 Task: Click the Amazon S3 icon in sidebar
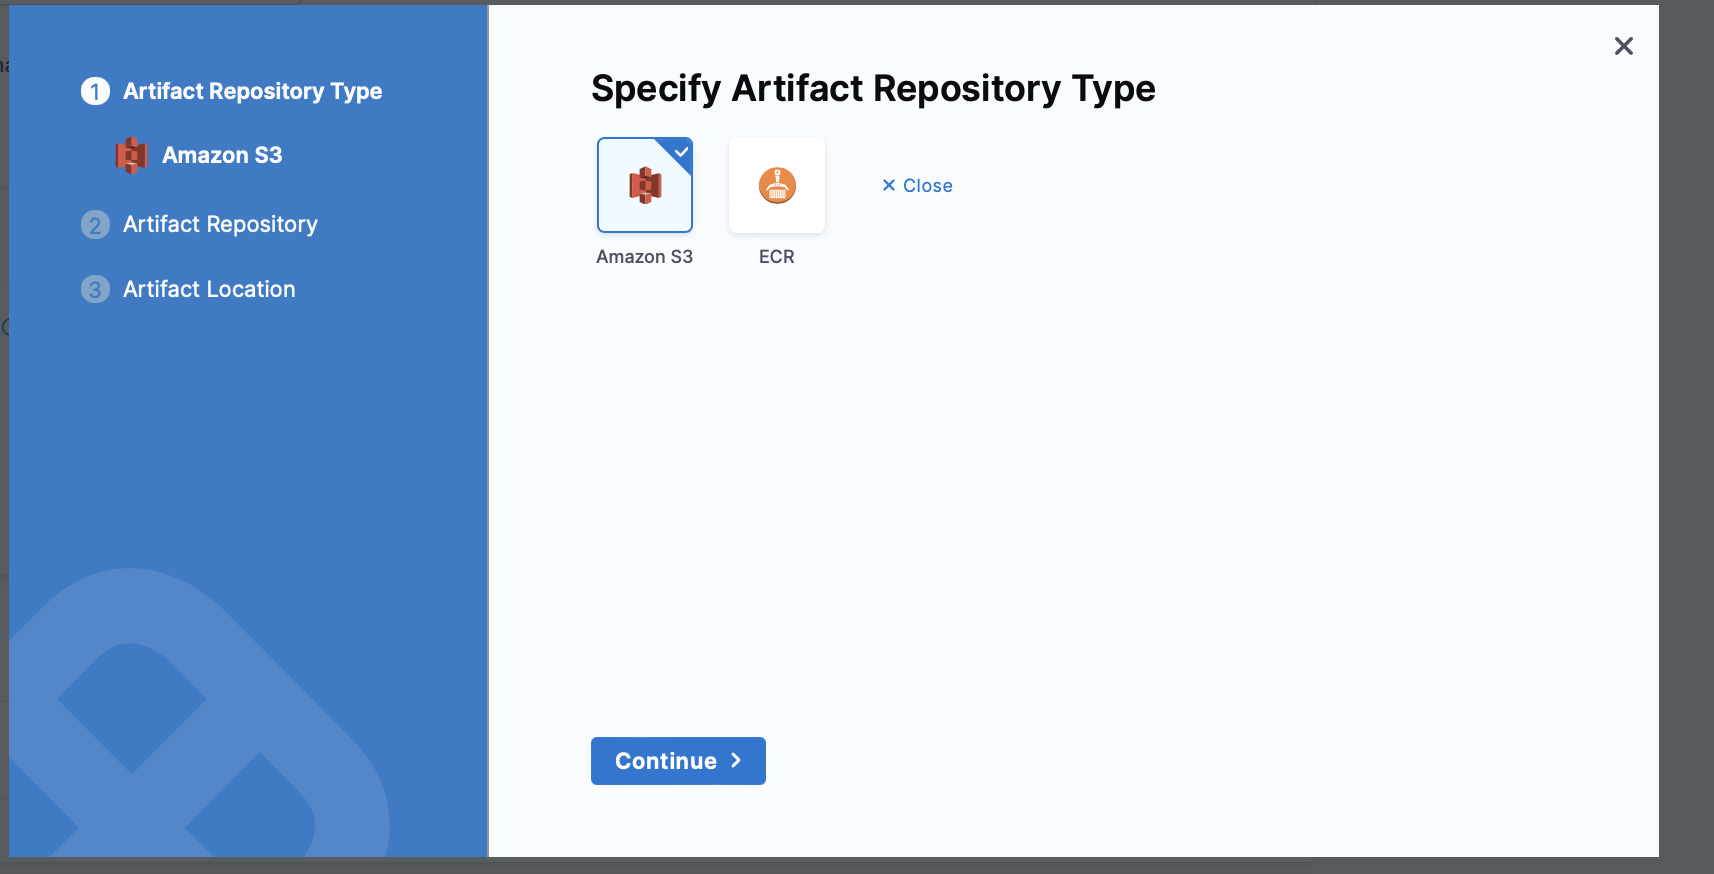[131, 155]
